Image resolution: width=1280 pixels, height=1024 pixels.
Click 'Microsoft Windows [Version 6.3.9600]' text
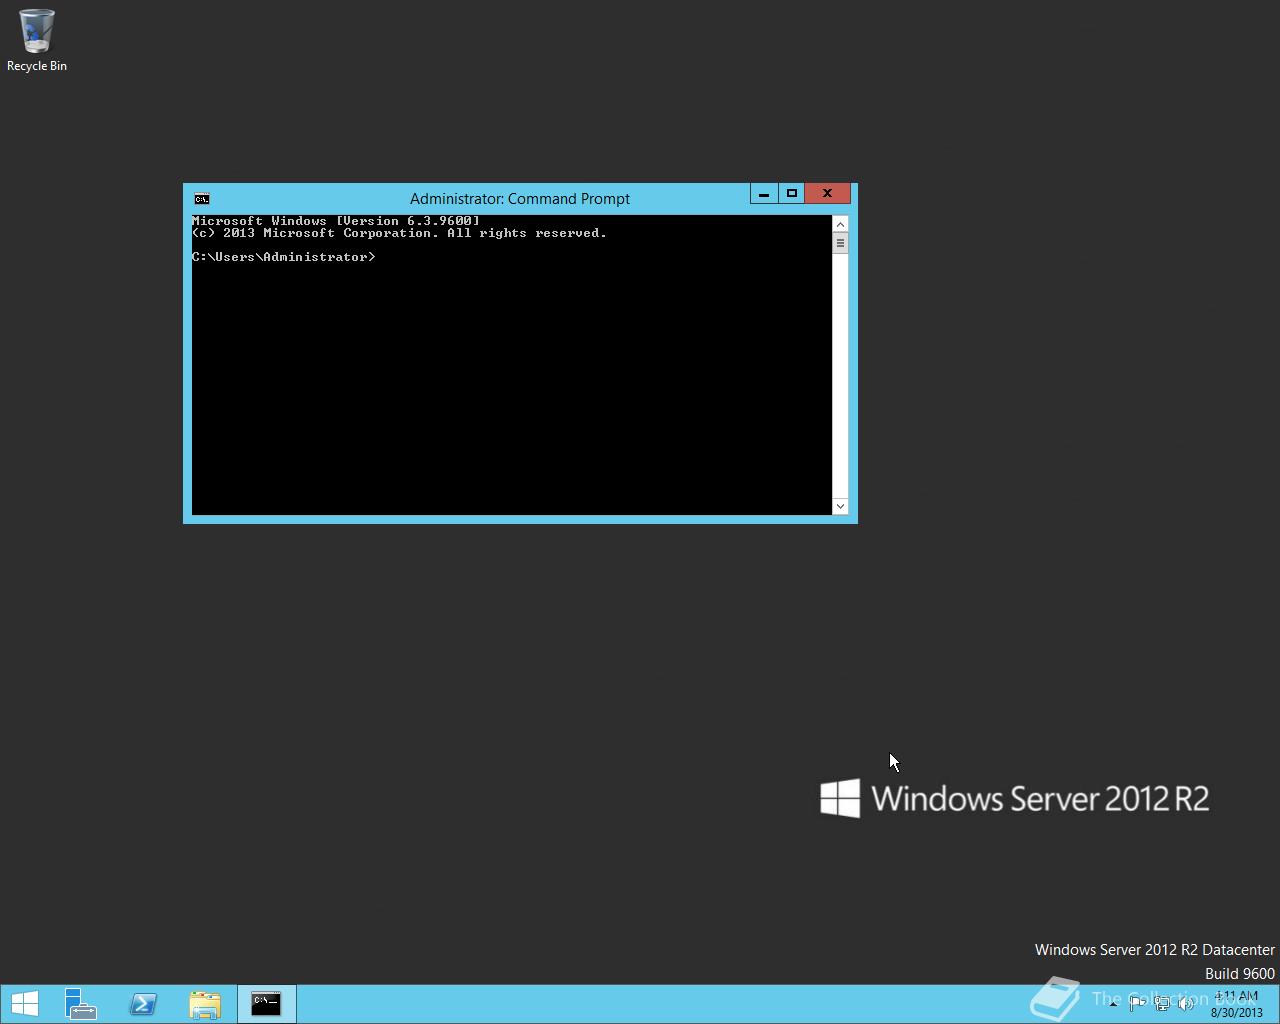[336, 221]
